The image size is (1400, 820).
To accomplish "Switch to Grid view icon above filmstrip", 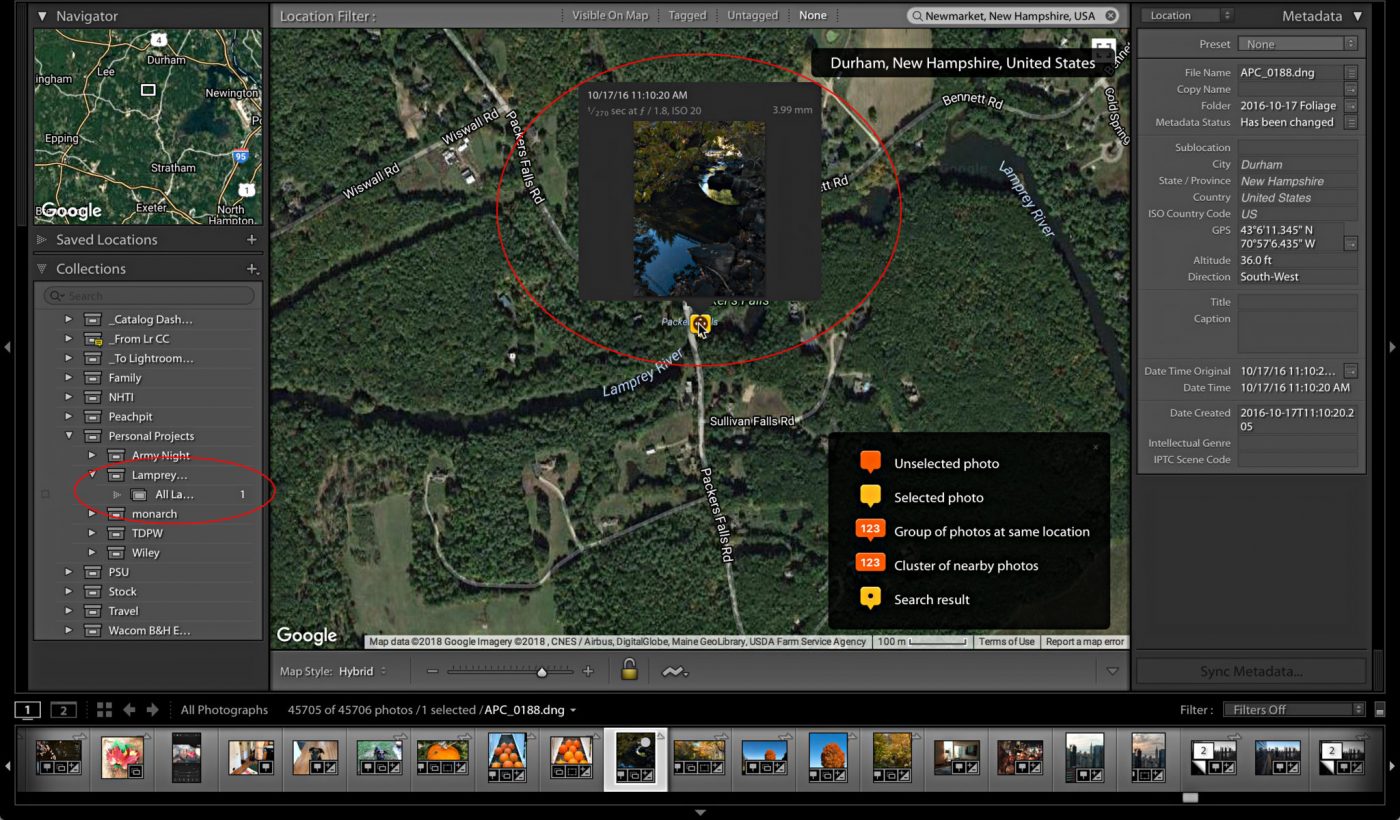I will click(x=104, y=710).
